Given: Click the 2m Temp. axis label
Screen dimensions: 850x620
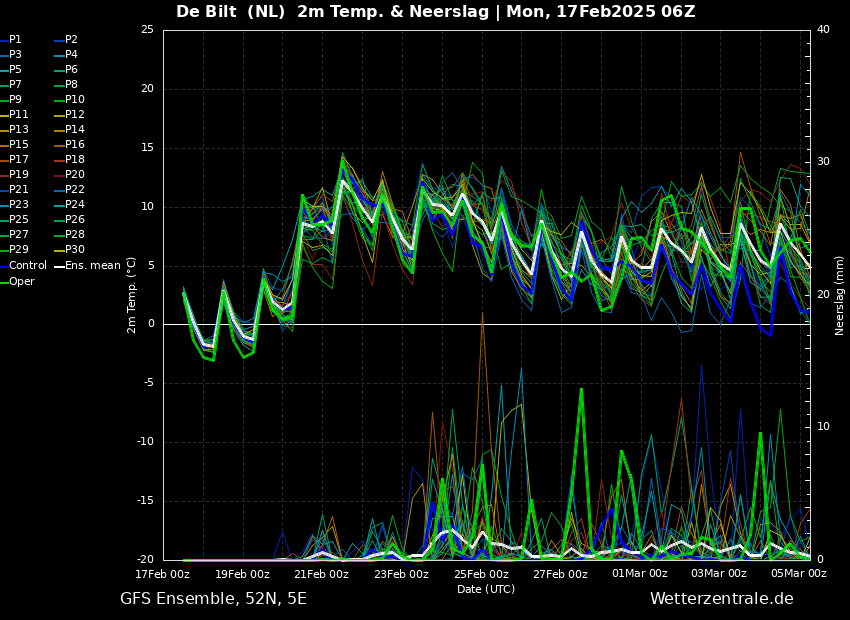Looking at the screenshot, I should coord(132,295).
